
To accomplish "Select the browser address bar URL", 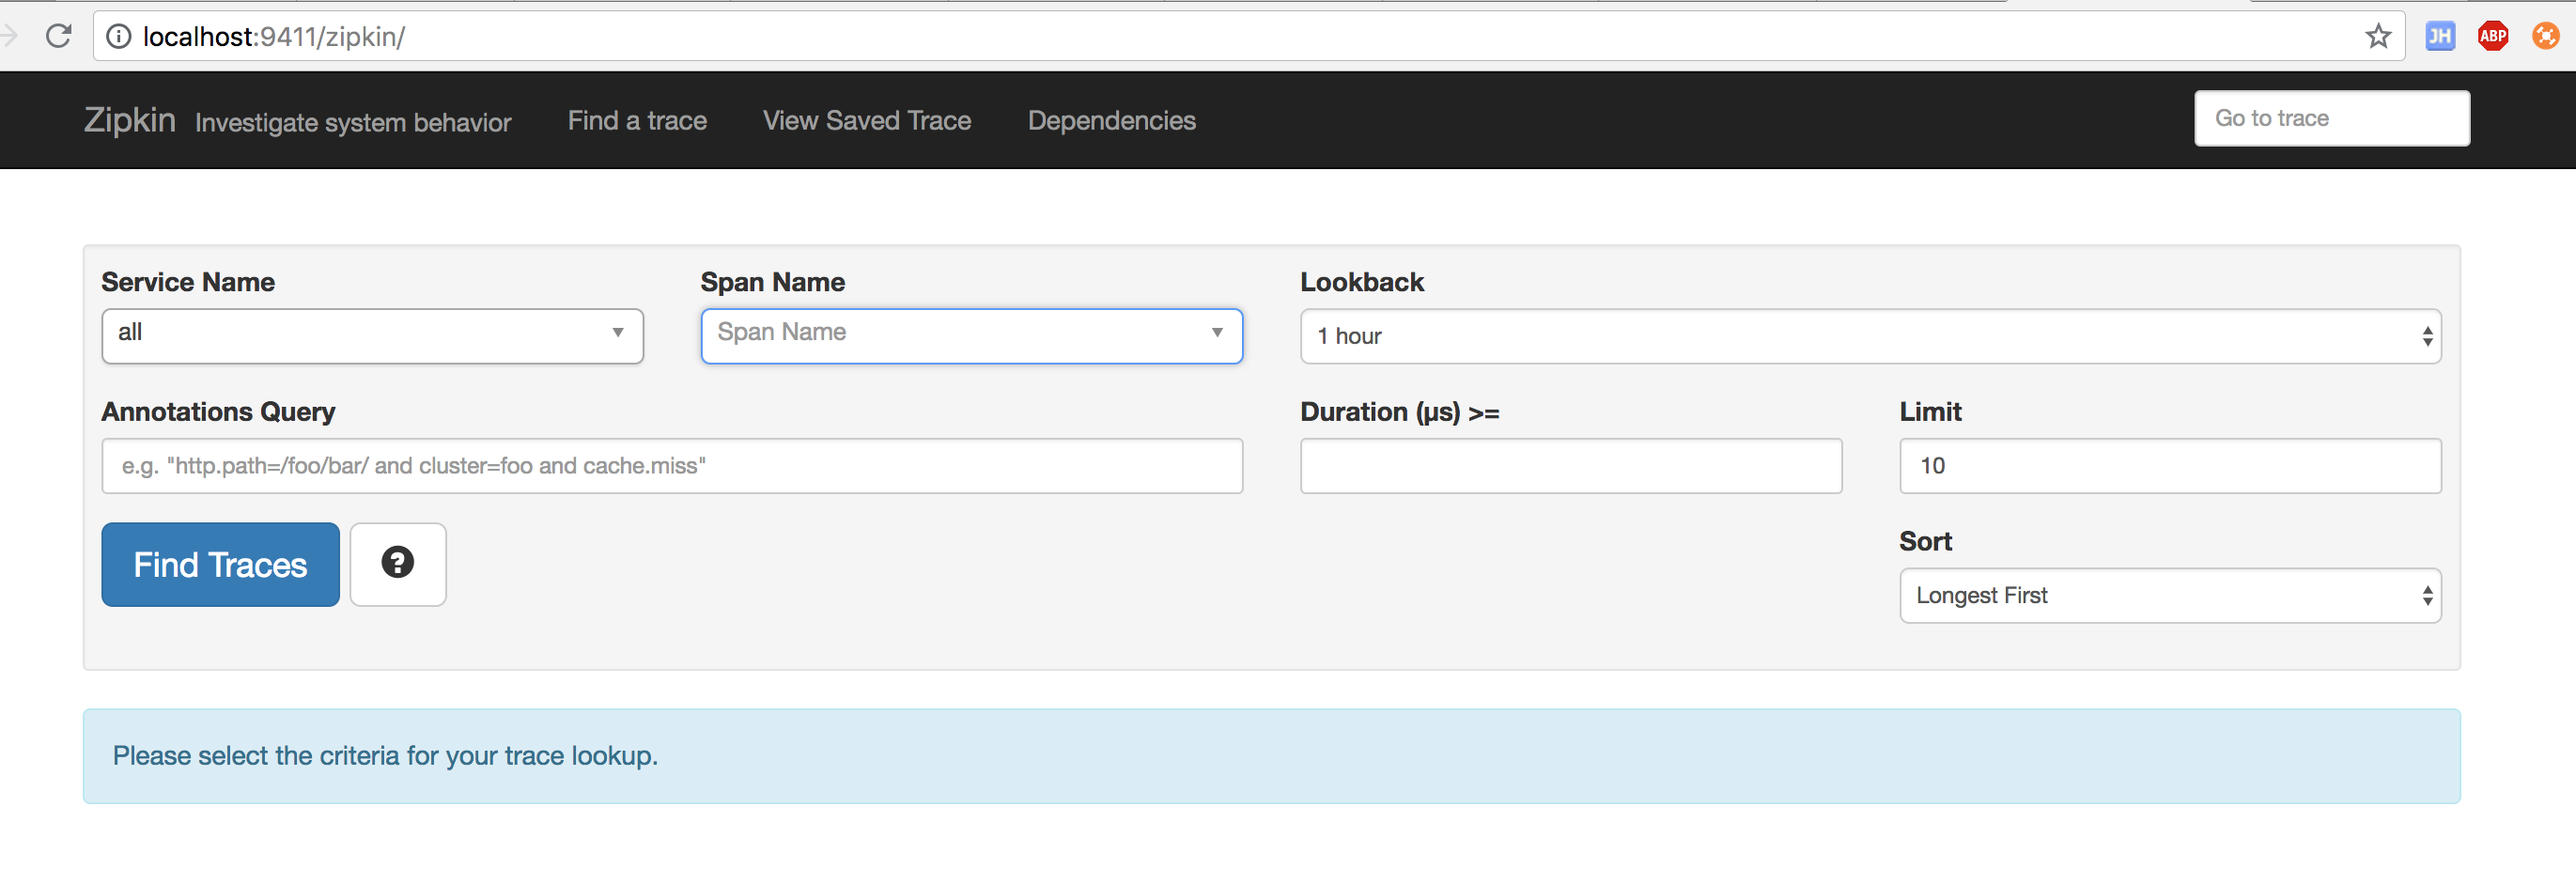I will pos(274,37).
